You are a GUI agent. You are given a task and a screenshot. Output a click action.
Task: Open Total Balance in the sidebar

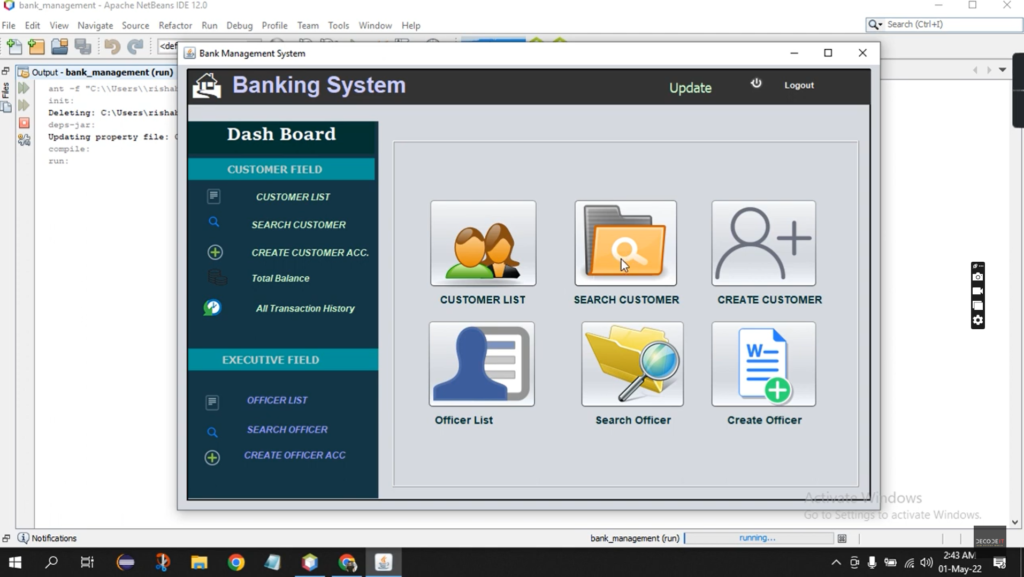(x=280, y=278)
